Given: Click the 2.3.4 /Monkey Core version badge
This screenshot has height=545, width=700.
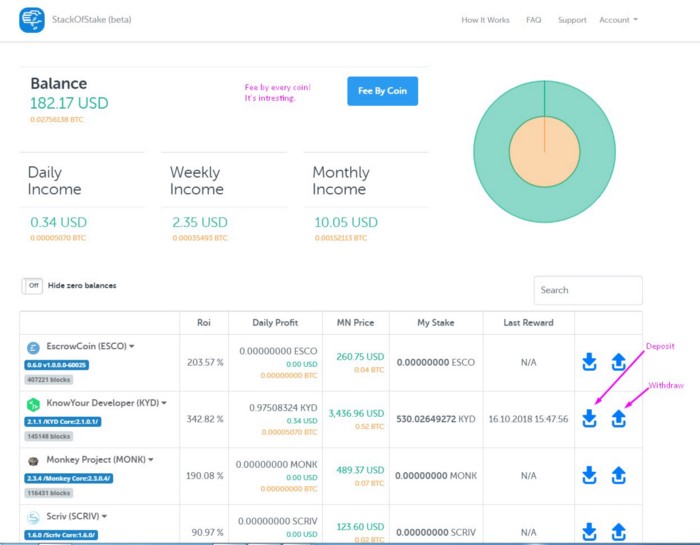Looking at the screenshot, I should coord(68,478).
